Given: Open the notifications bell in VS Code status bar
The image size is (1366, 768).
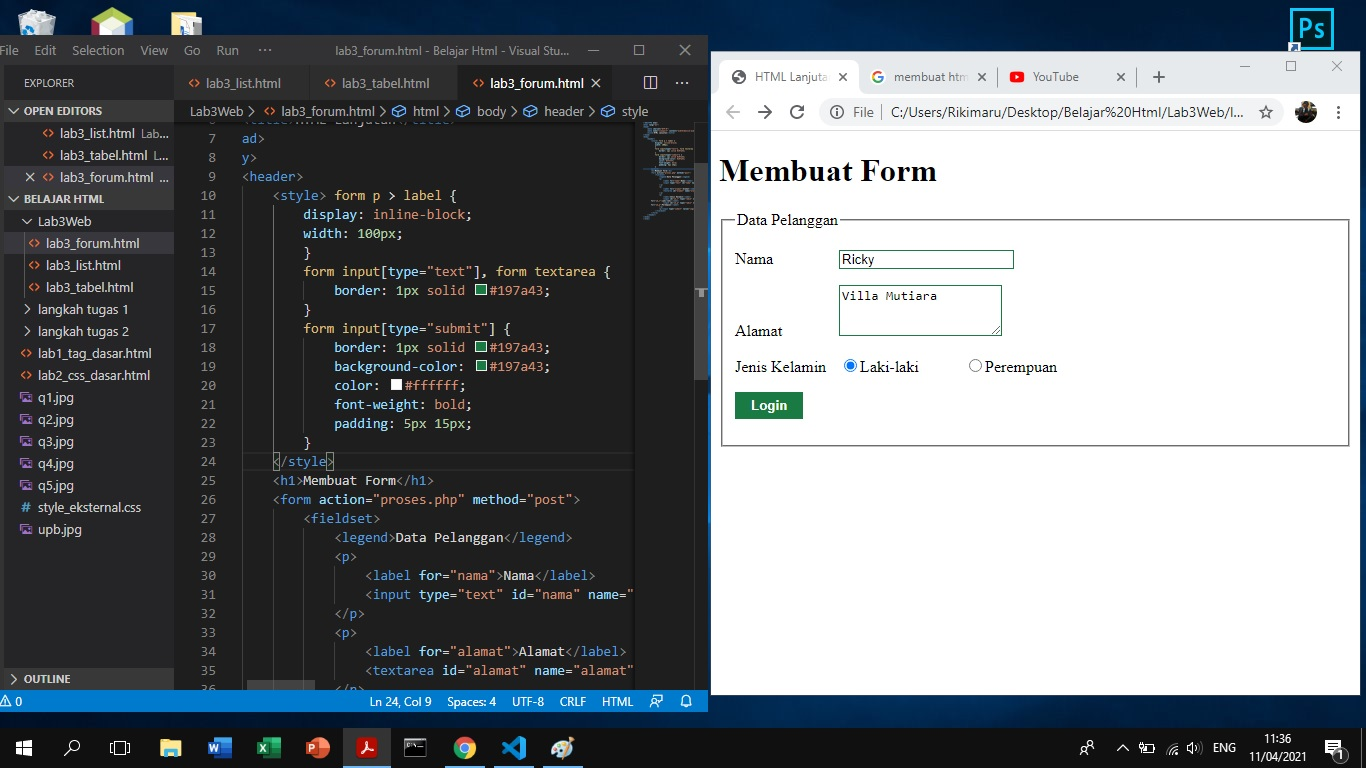Looking at the screenshot, I should [686, 701].
